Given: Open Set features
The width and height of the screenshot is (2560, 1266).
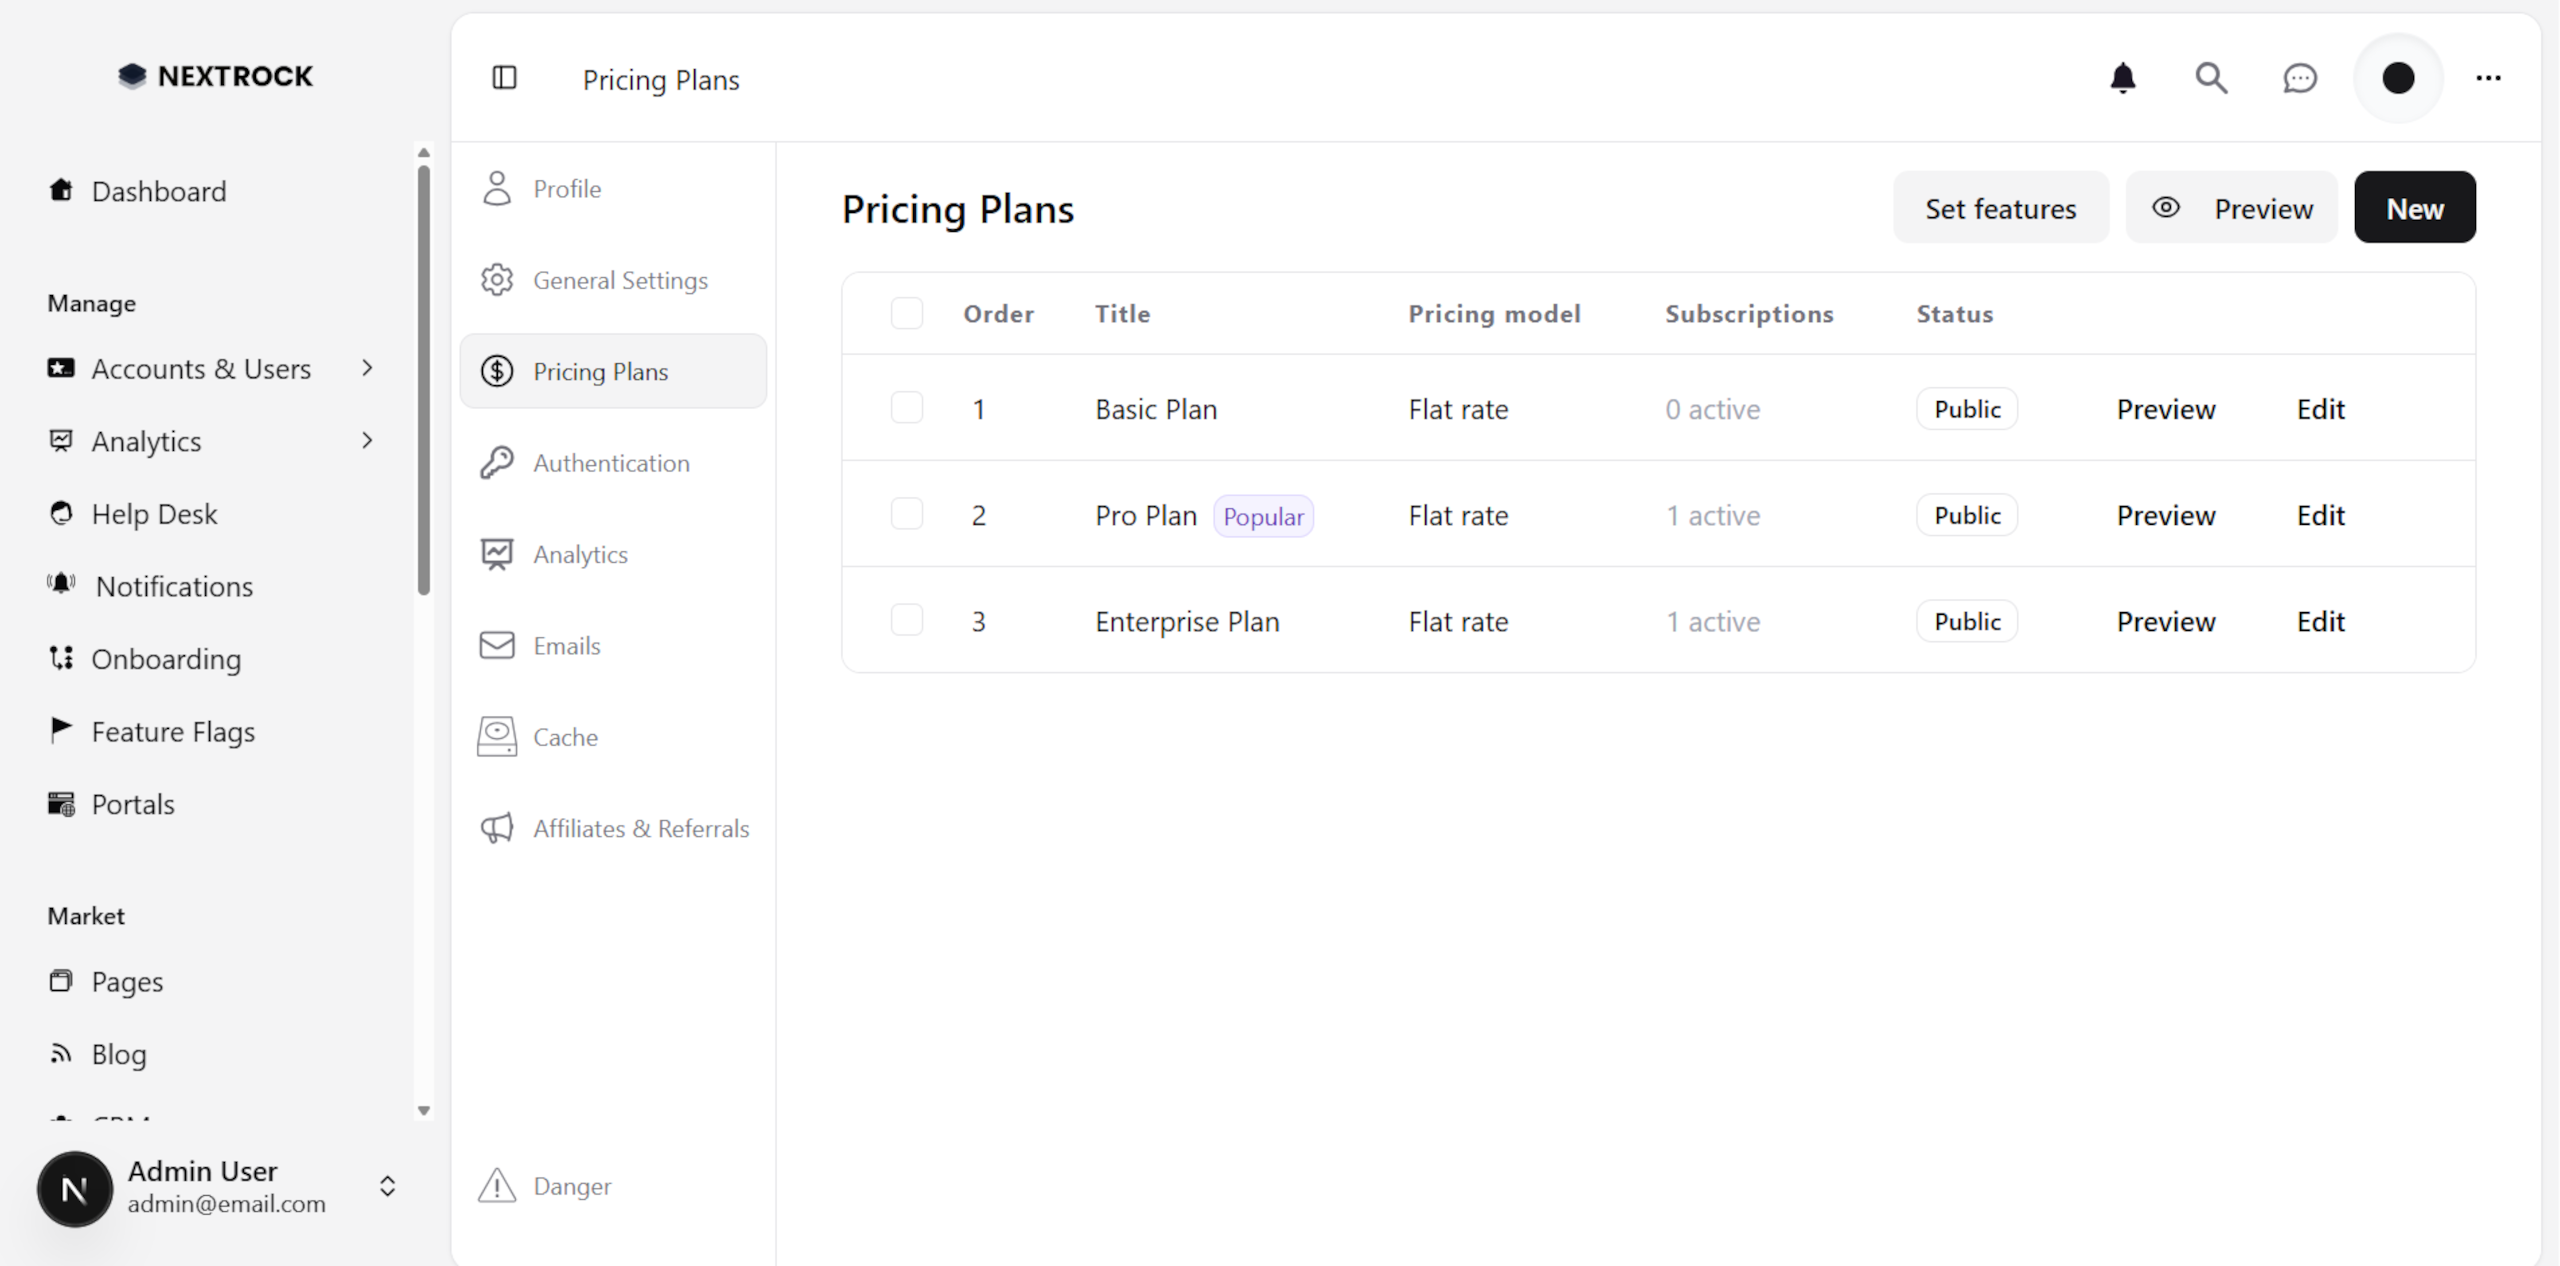Looking at the screenshot, I should pos(2000,207).
